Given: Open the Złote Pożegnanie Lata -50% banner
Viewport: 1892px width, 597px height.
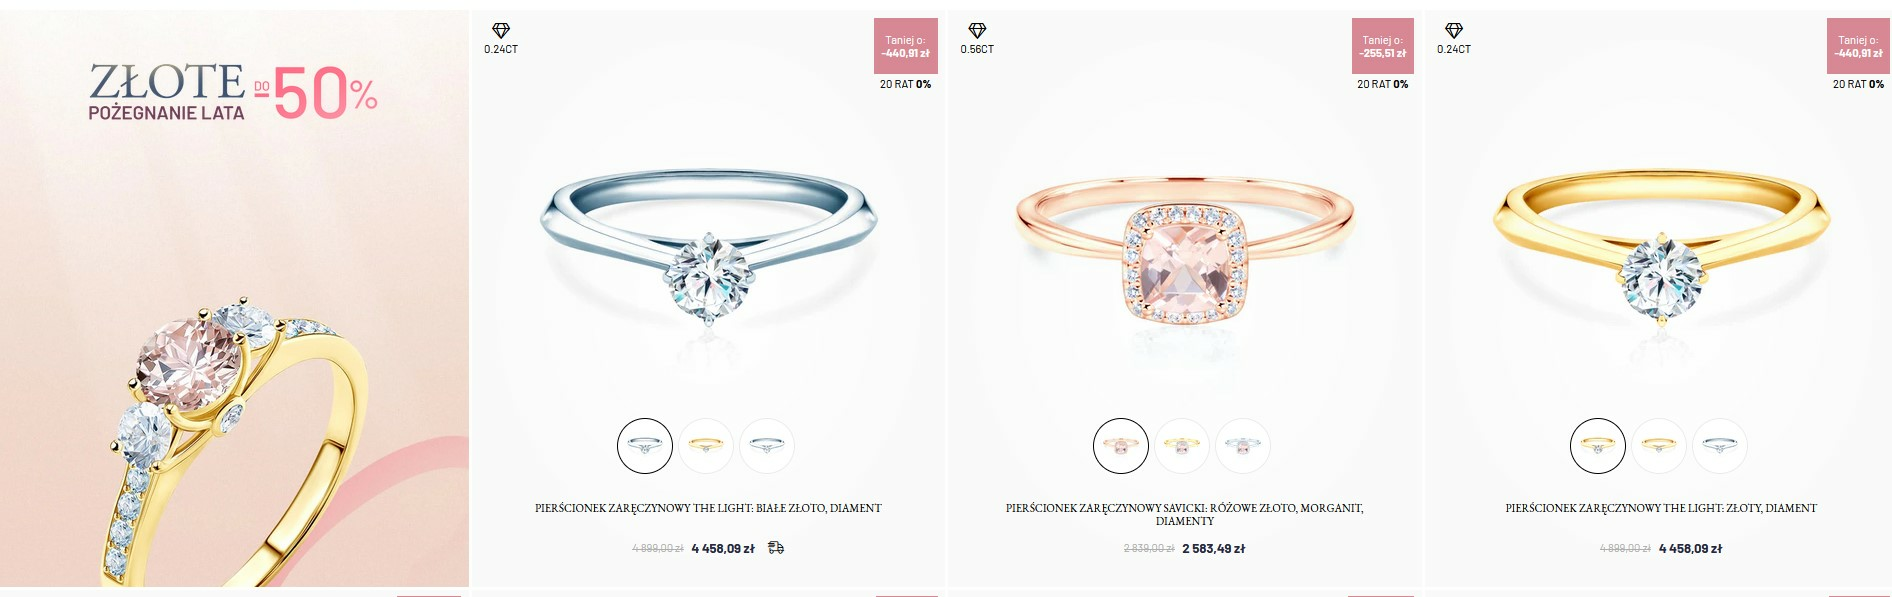Looking at the screenshot, I should [x=234, y=298].
